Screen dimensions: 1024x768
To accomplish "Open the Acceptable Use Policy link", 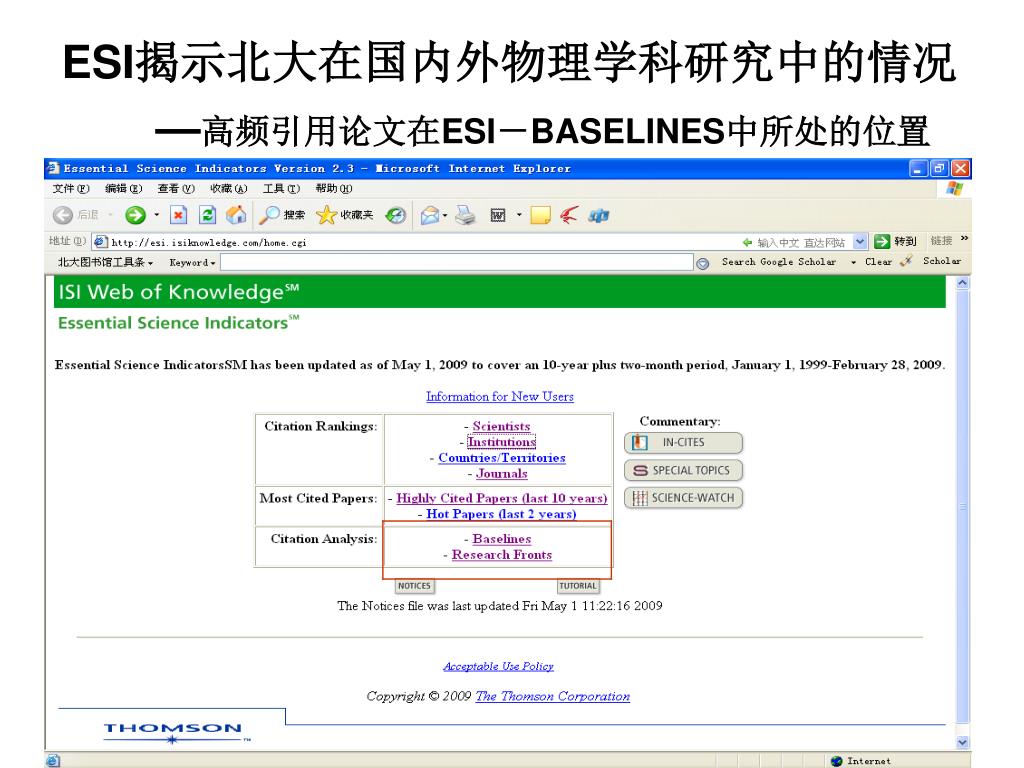I will coord(498,666).
